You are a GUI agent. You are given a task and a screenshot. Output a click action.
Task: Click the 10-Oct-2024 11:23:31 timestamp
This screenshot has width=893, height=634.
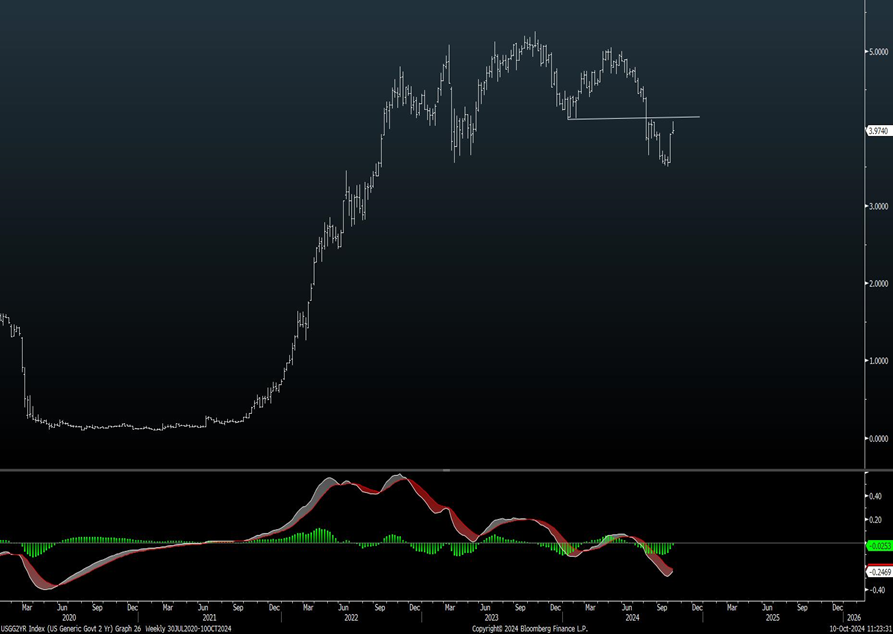tap(861, 629)
